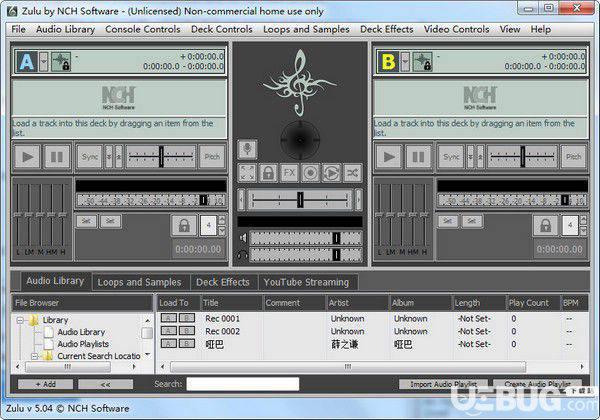Viewport: 600px width, 420px height.
Task: Click the << collapse button
Action: coord(106,384)
